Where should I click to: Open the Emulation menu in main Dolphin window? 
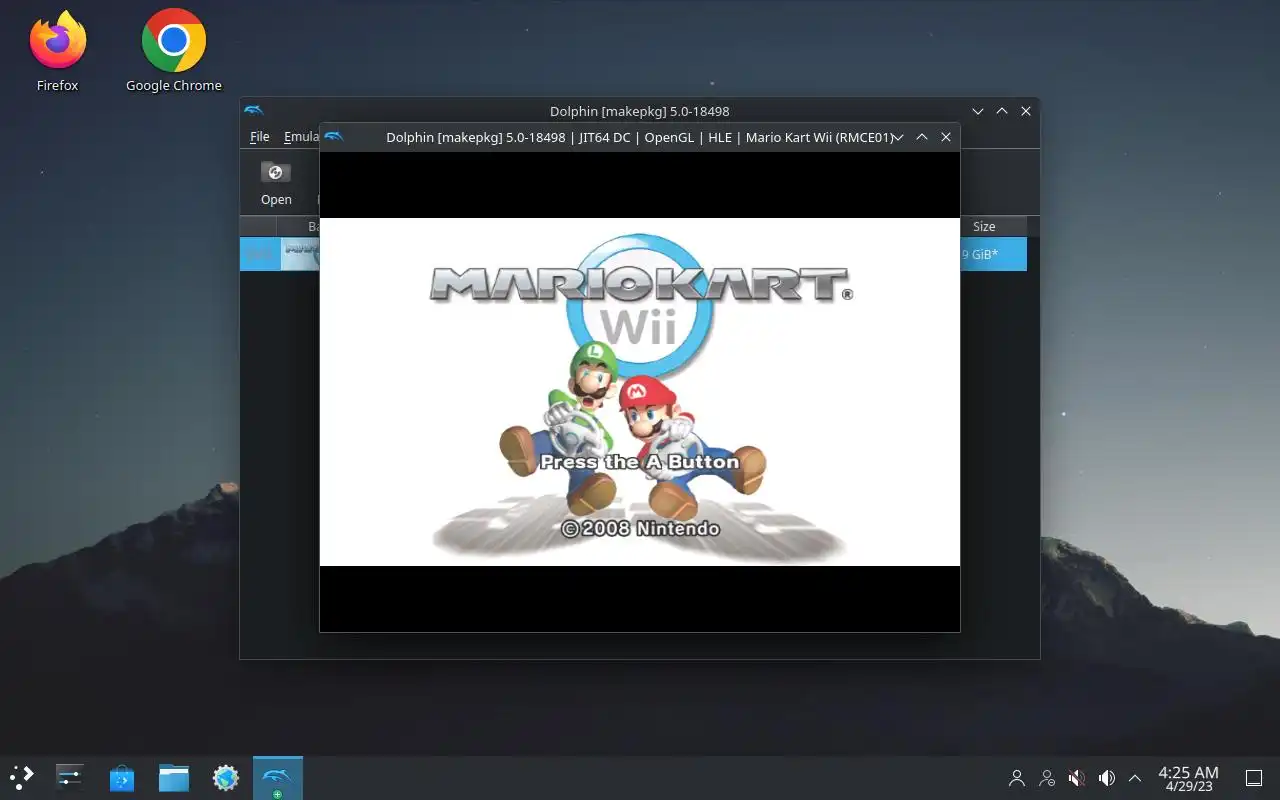tap(300, 137)
